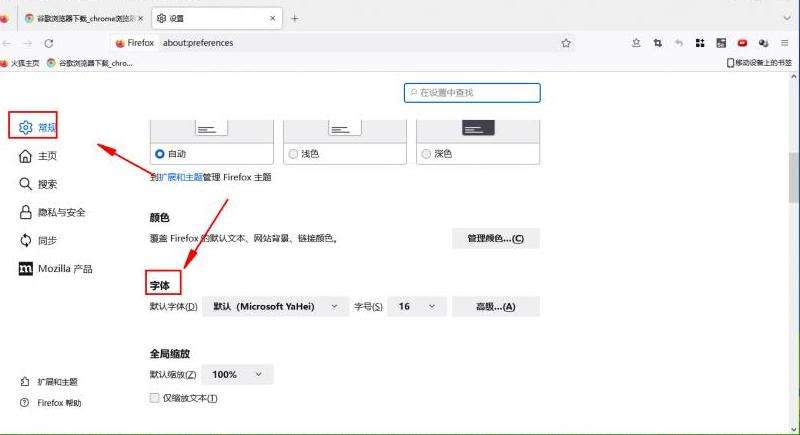Click the red toolbar icon

[742, 43]
